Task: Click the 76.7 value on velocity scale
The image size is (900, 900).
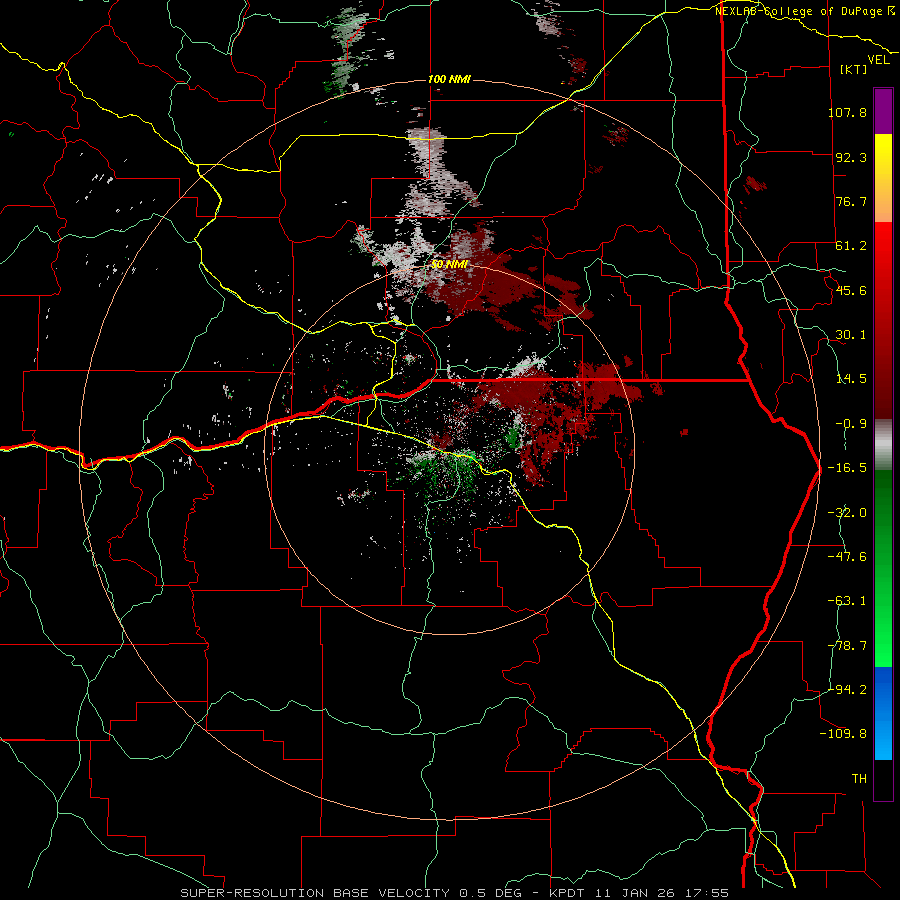Action: 851,201
